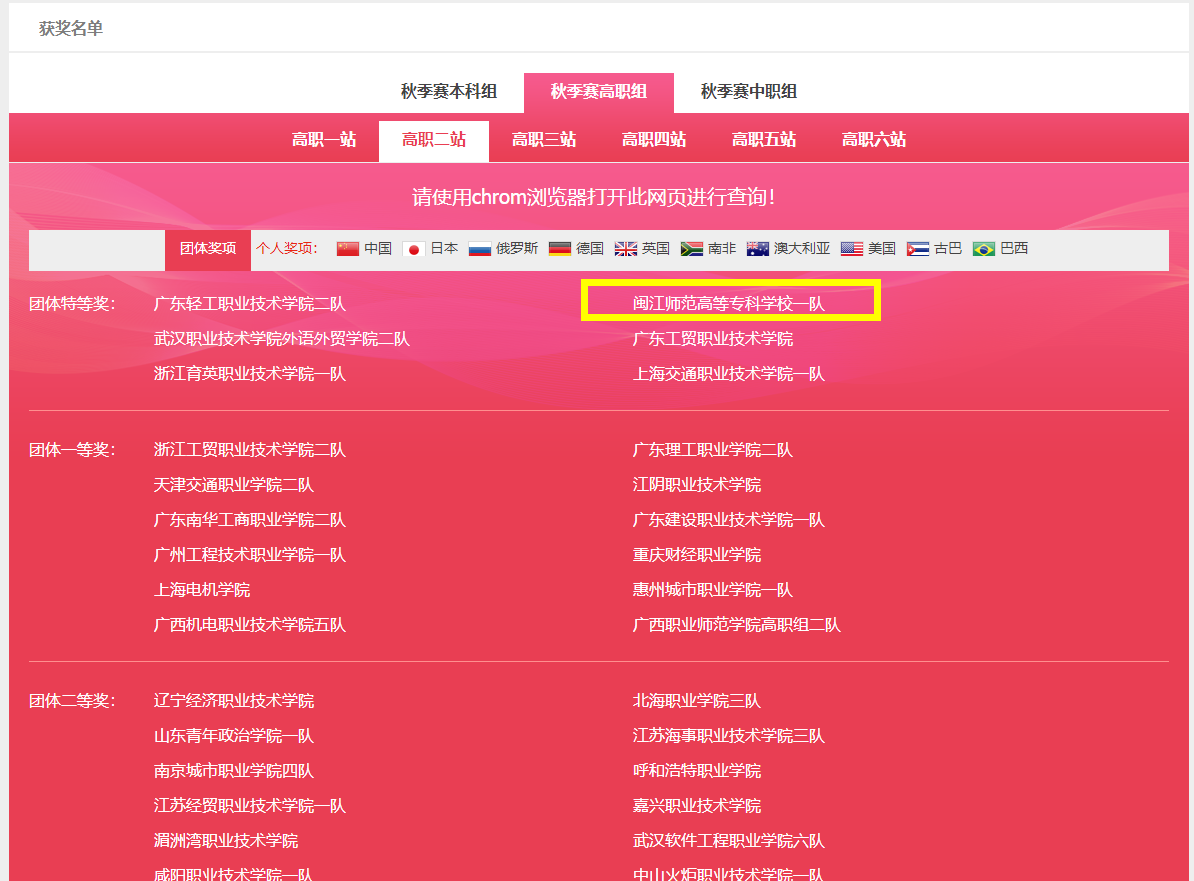Go to the 高职三站 tab
Screen dimensions: 1194x881
pyautogui.click(x=544, y=140)
